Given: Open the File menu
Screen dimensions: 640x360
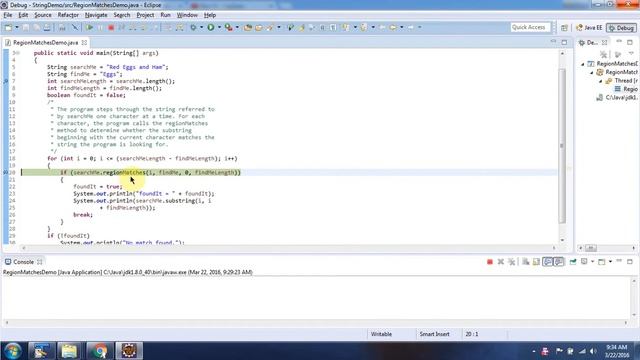Looking at the screenshot, I should click(x=8, y=15).
